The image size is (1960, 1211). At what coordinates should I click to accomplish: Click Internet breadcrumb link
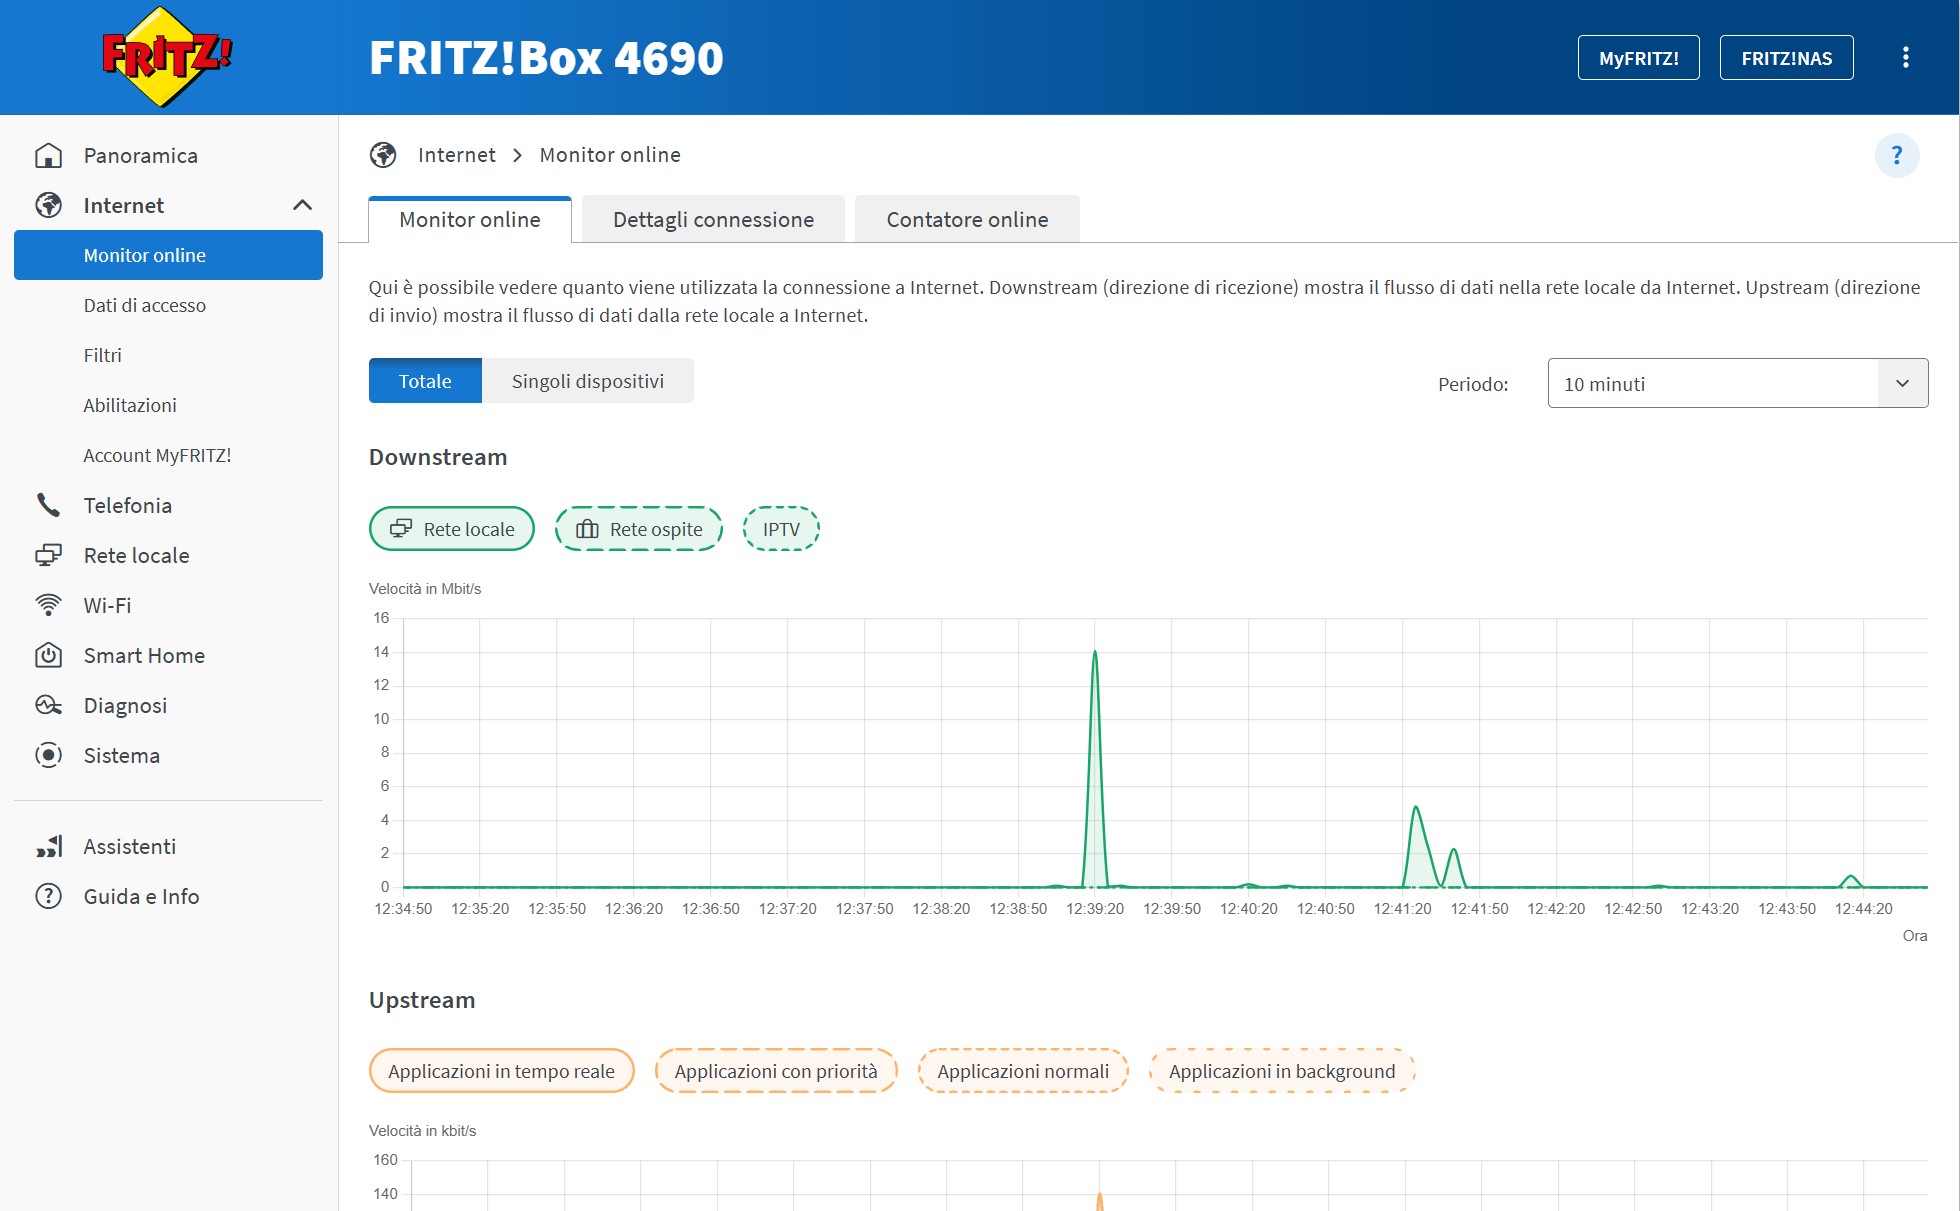coord(456,155)
